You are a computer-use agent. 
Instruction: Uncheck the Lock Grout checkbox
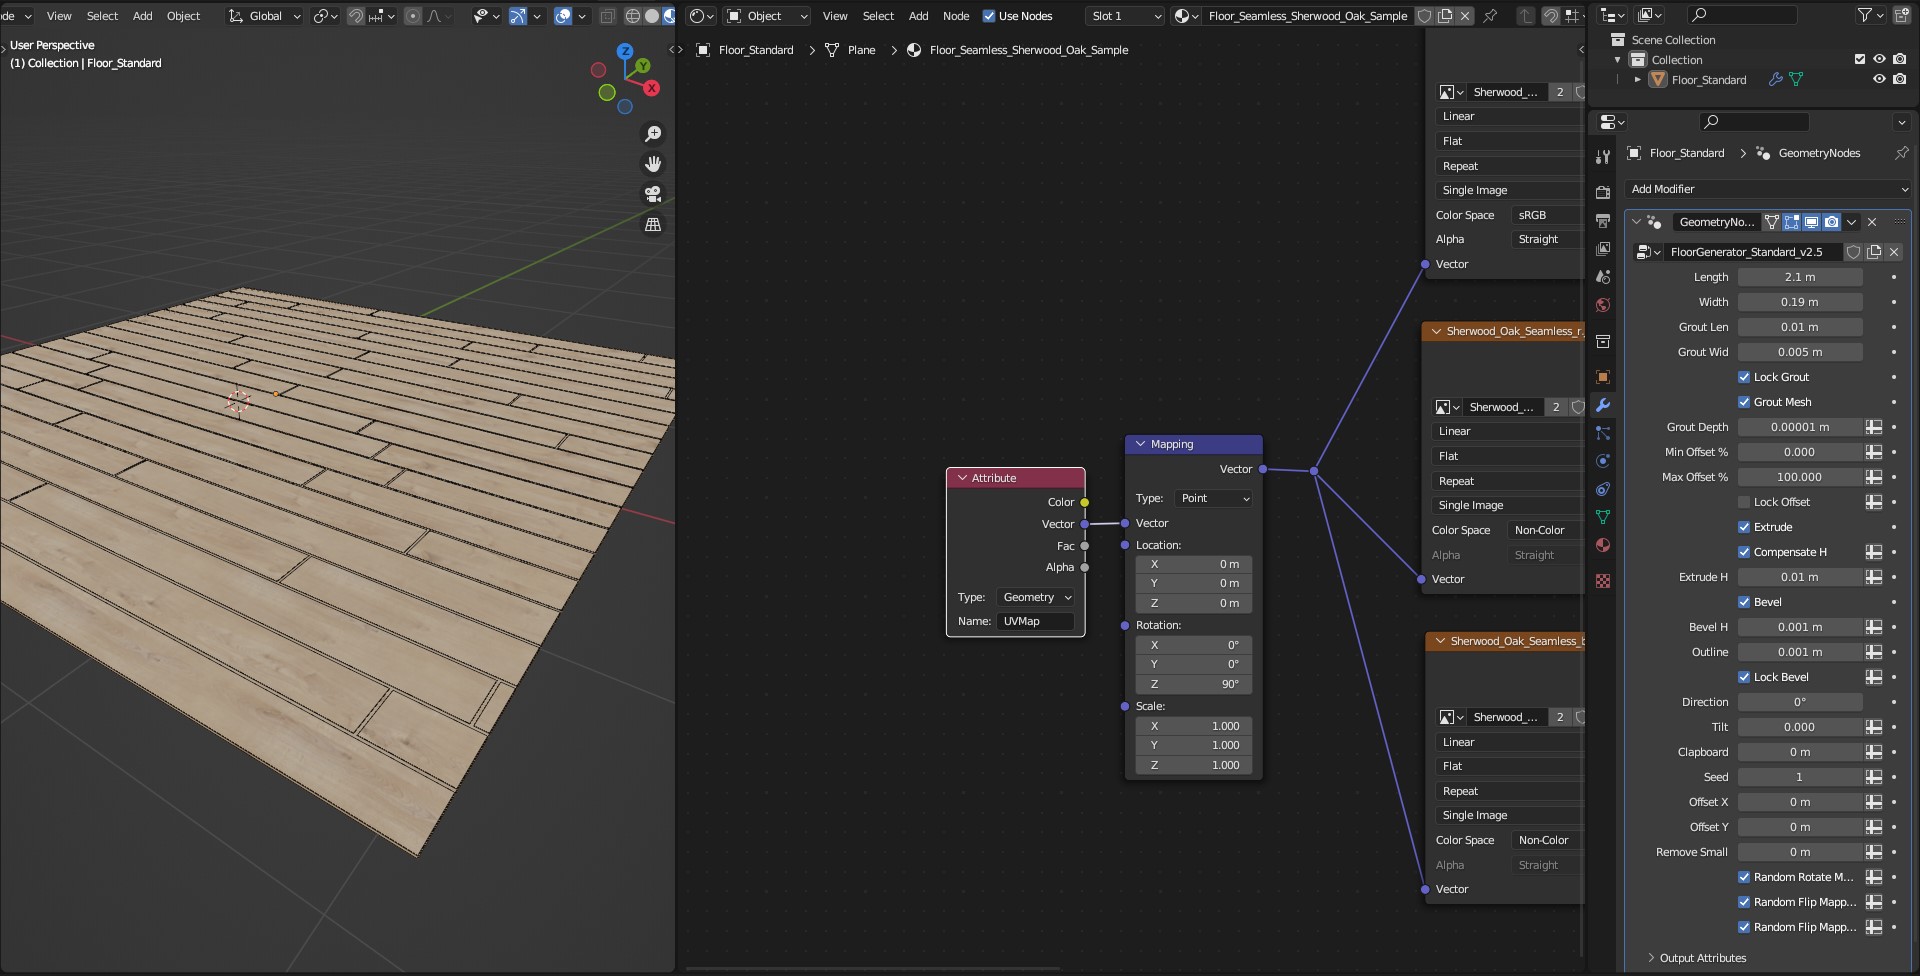[1744, 377]
